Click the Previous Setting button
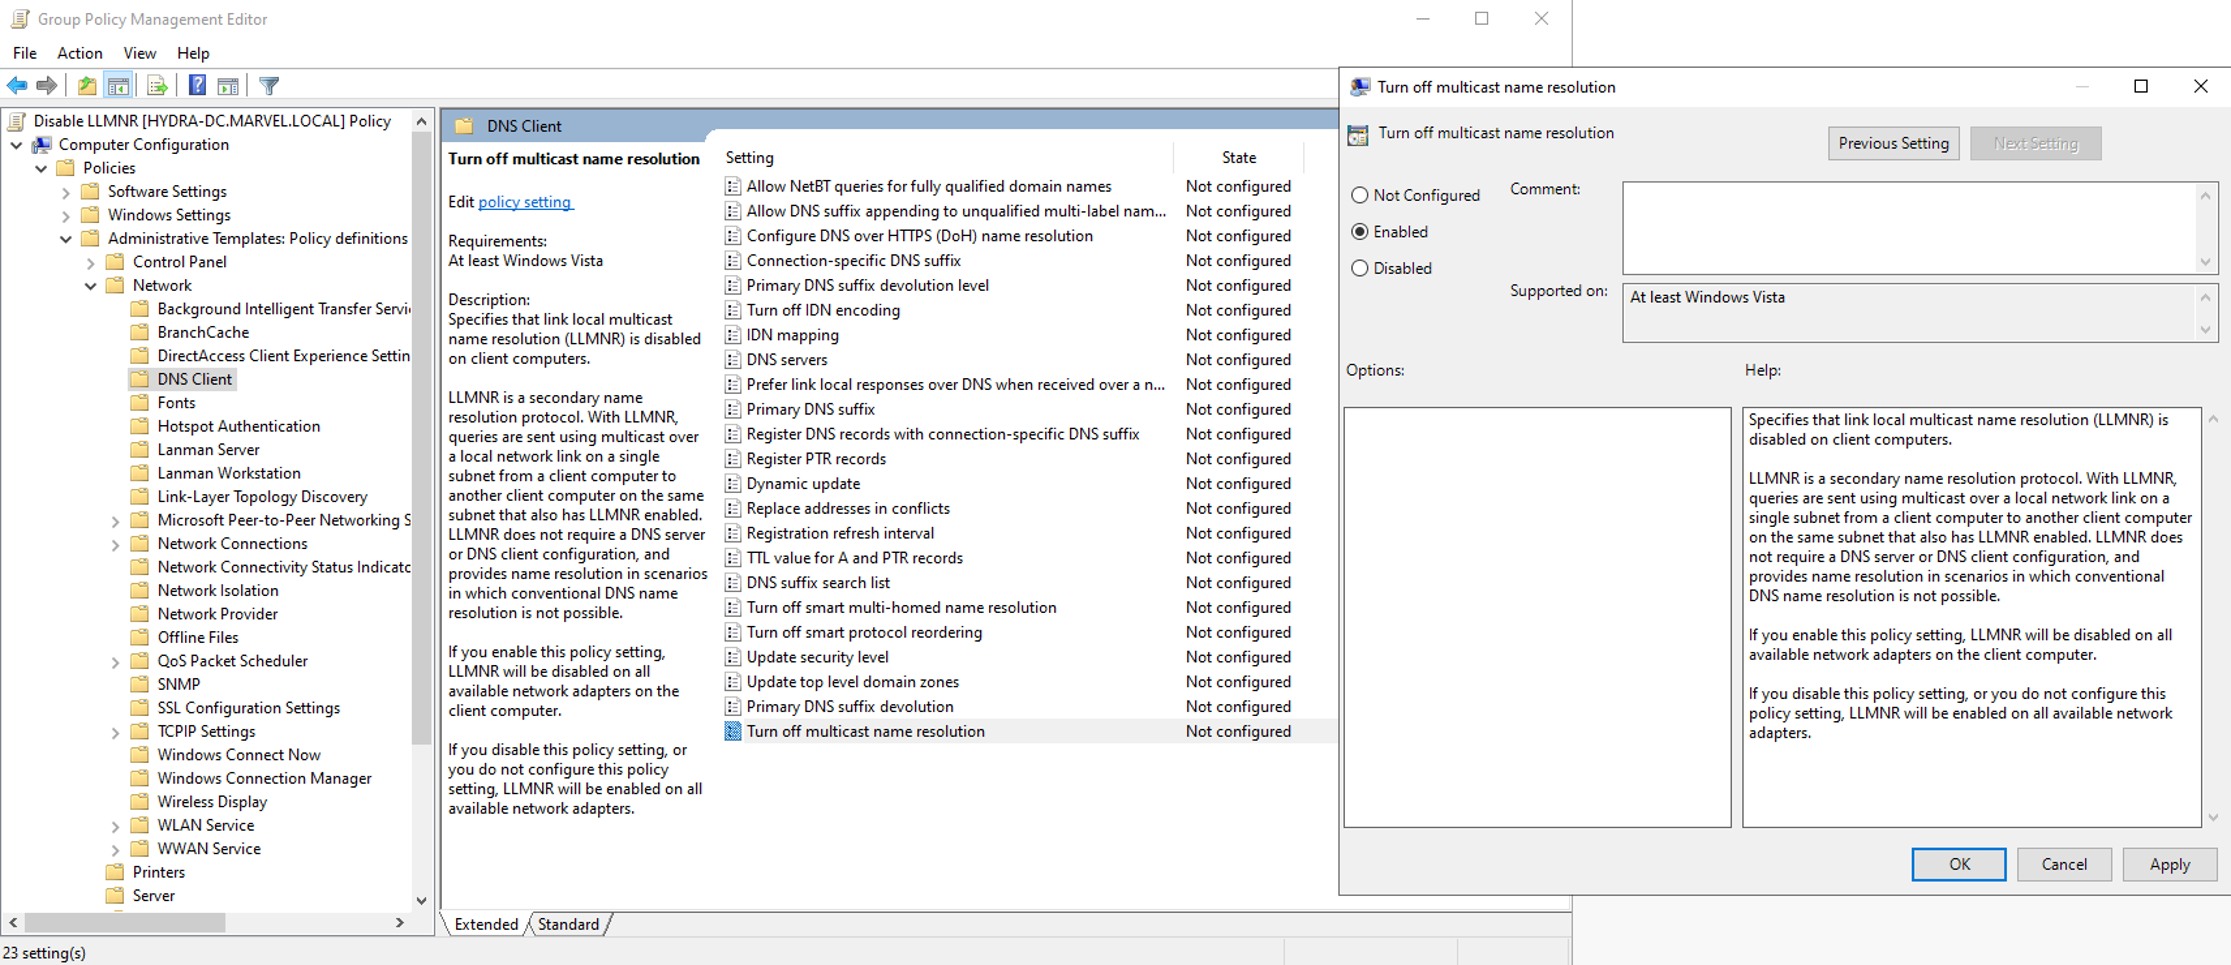The image size is (2231, 965). coord(1892,143)
